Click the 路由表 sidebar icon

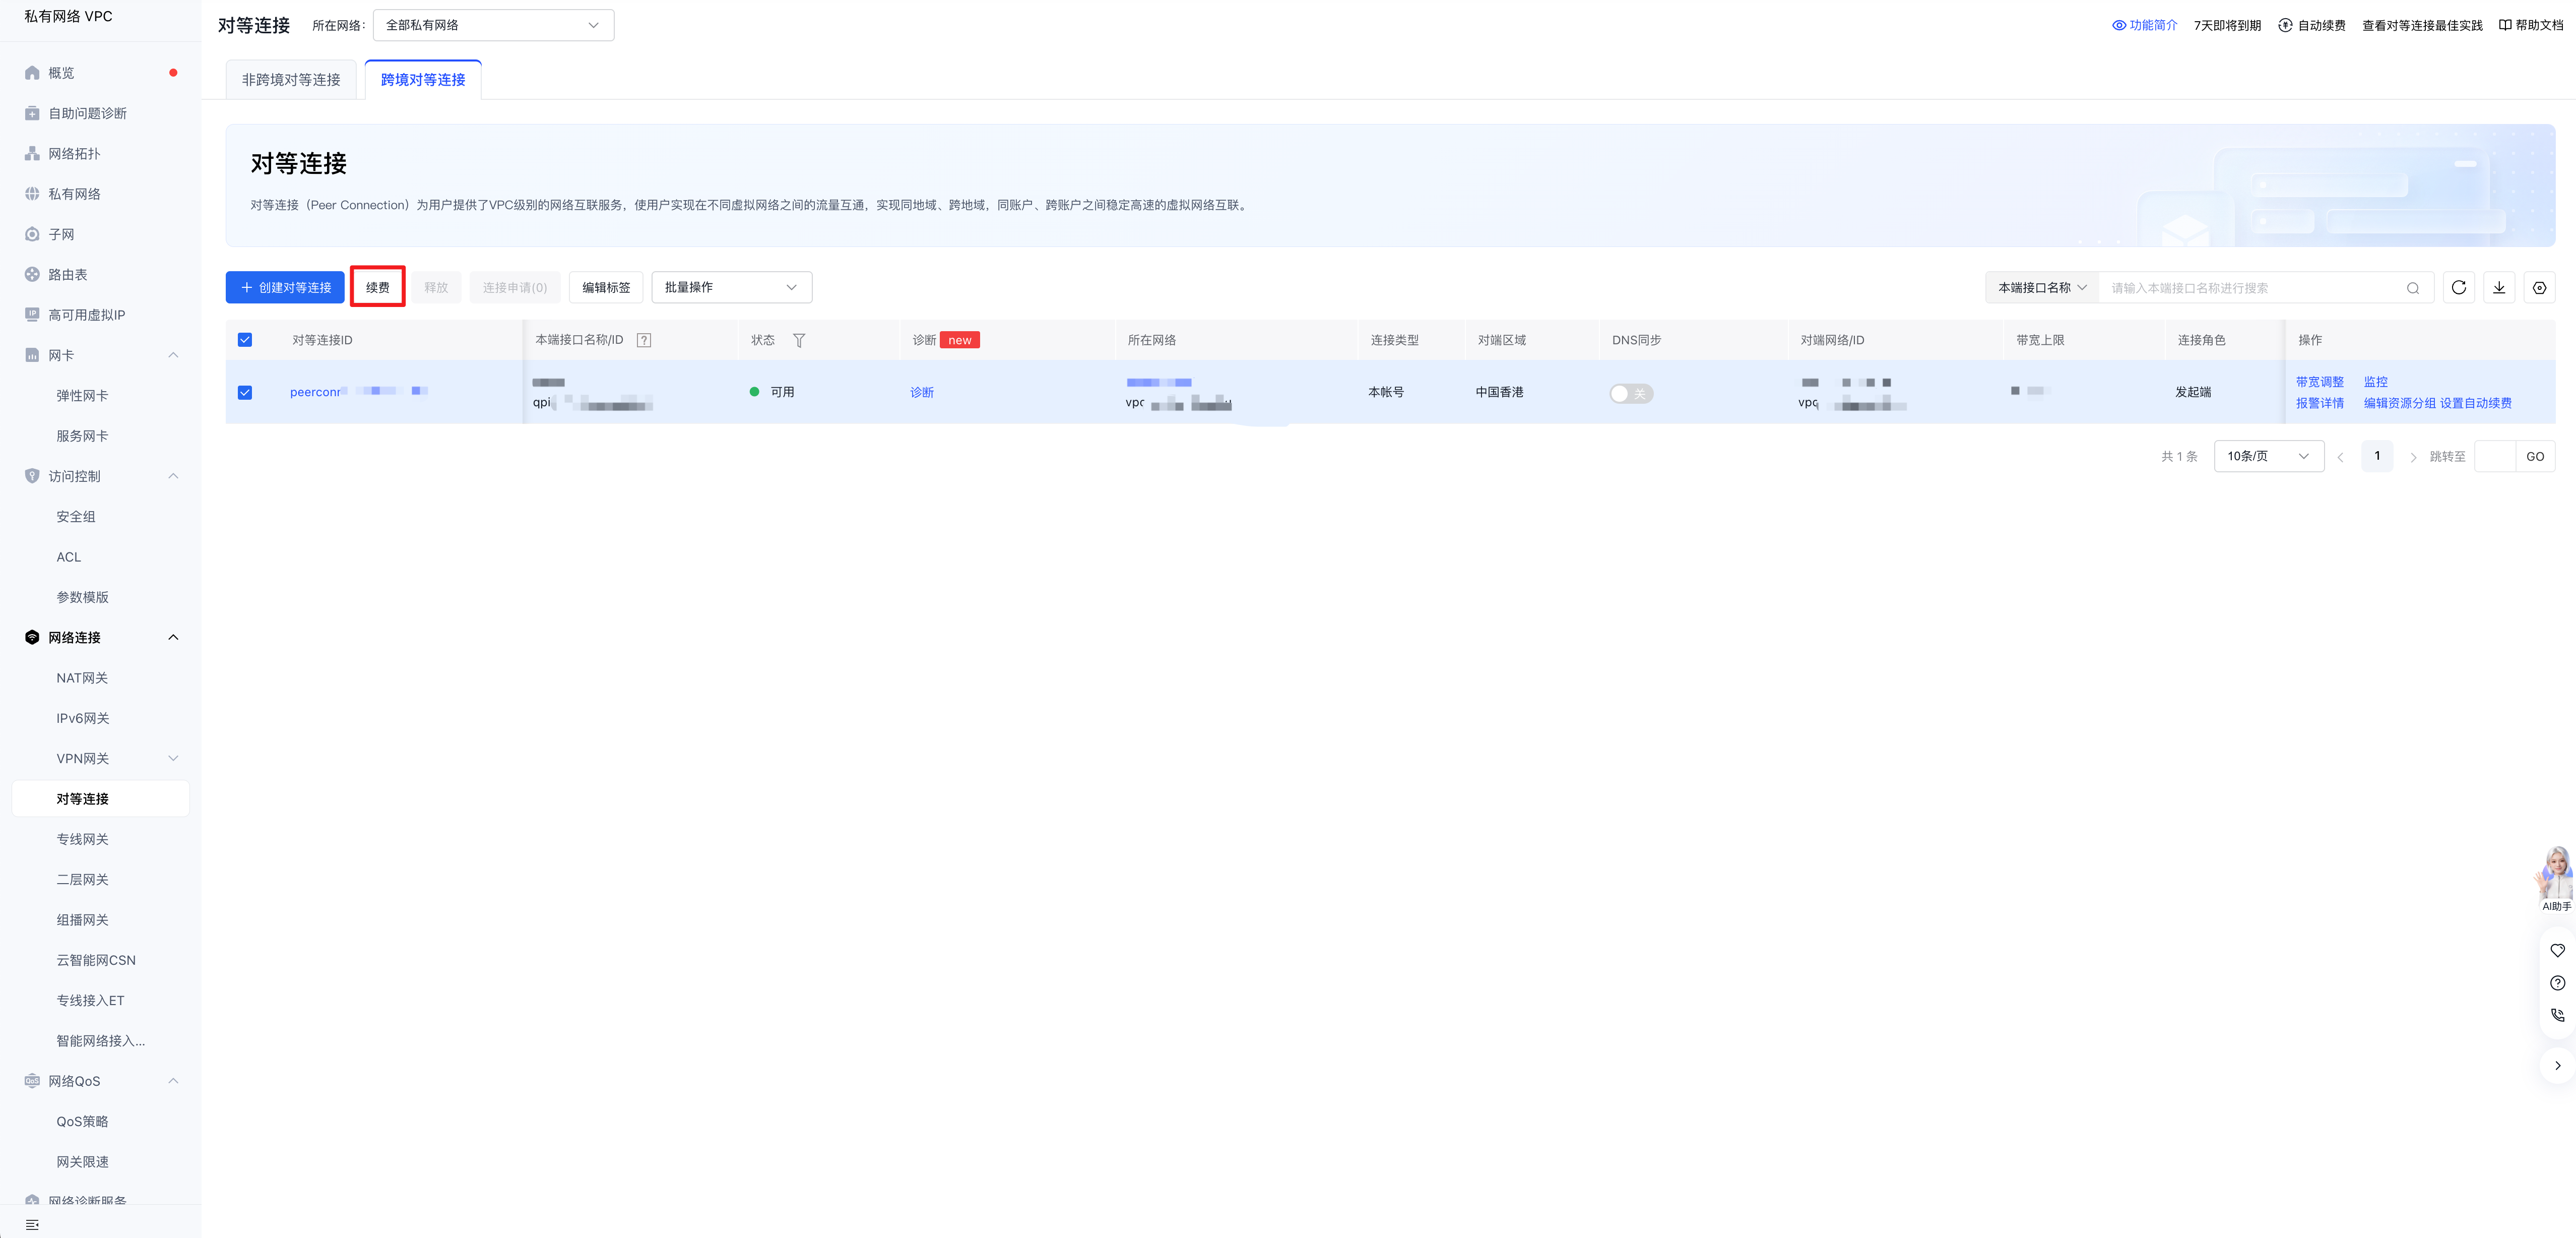pos(32,274)
